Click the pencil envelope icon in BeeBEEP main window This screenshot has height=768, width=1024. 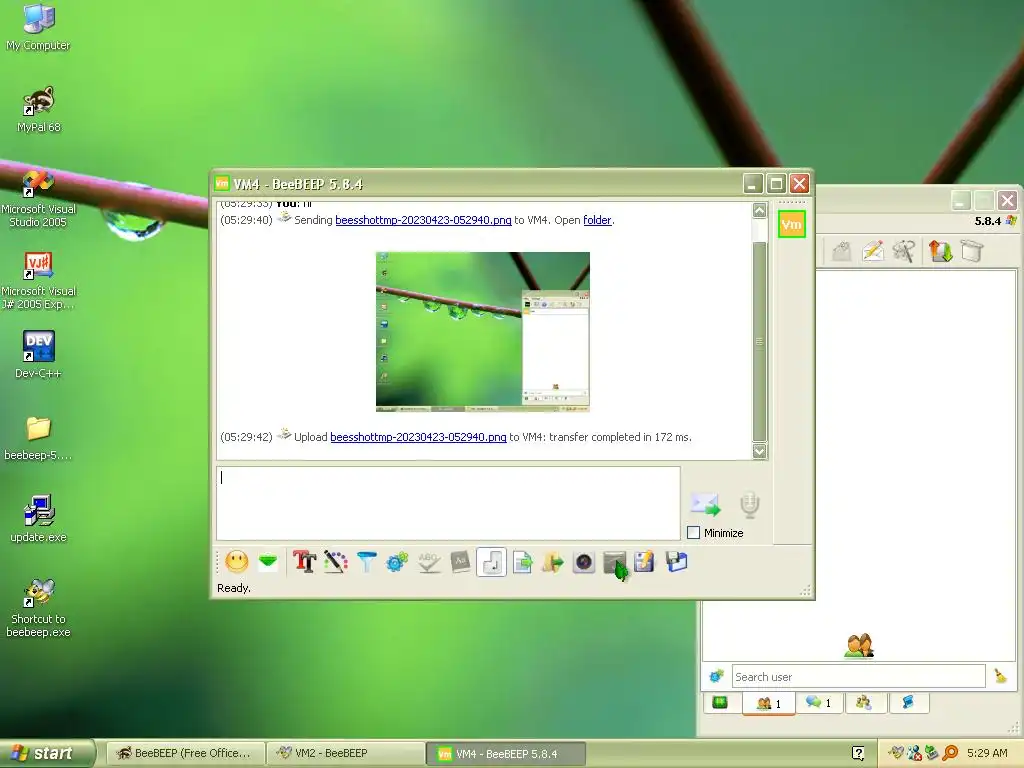(873, 251)
